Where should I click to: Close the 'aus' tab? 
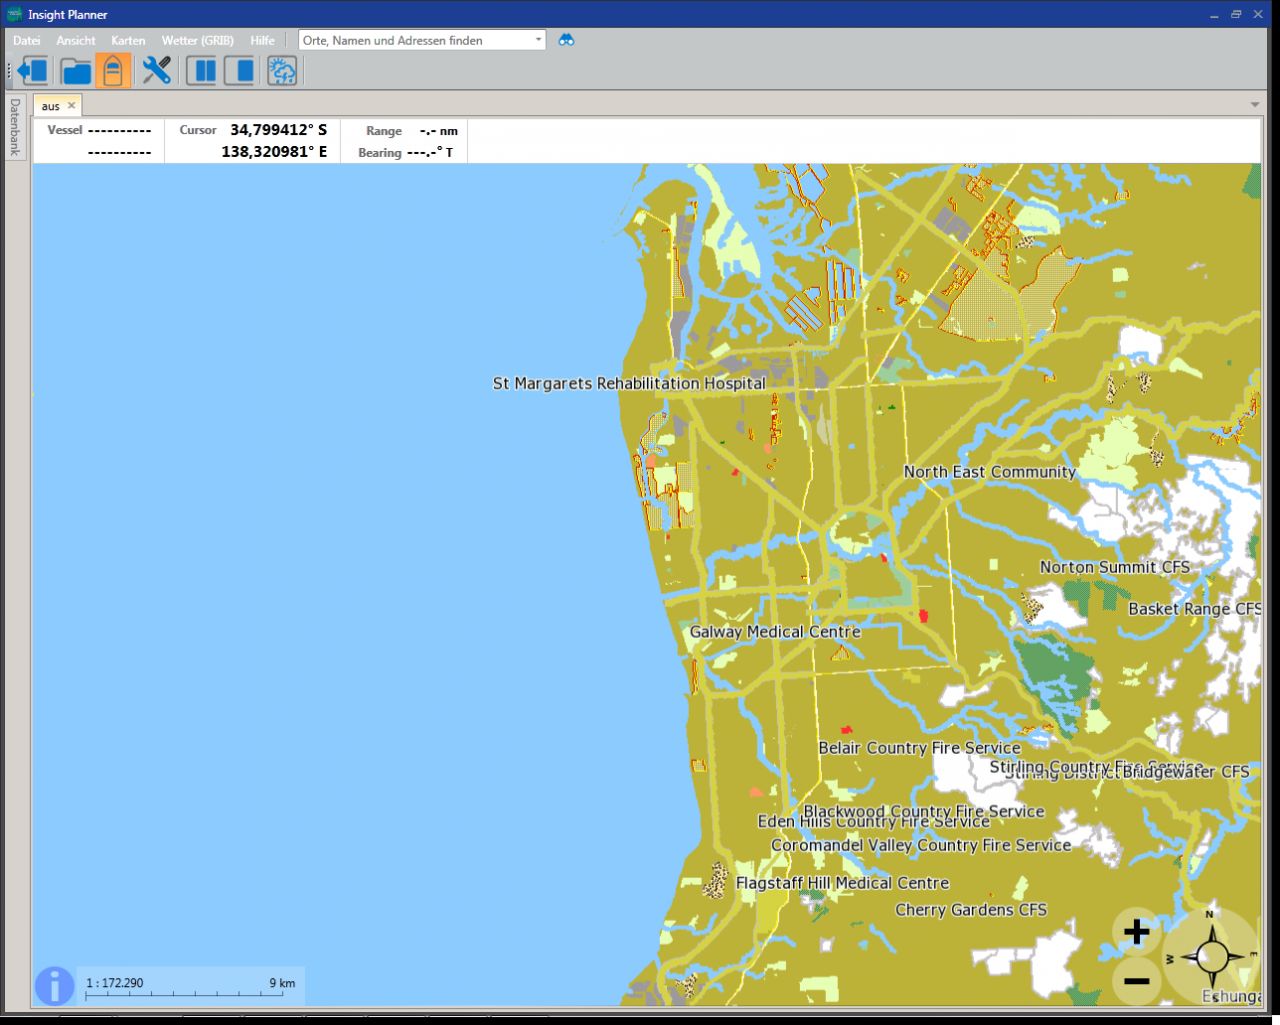pyautogui.click(x=71, y=106)
